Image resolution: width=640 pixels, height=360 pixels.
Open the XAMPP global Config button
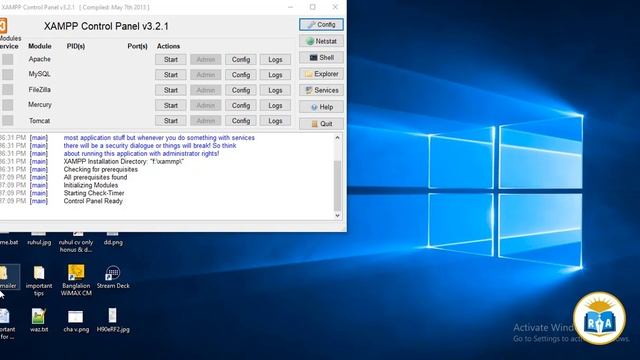pyautogui.click(x=321, y=25)
